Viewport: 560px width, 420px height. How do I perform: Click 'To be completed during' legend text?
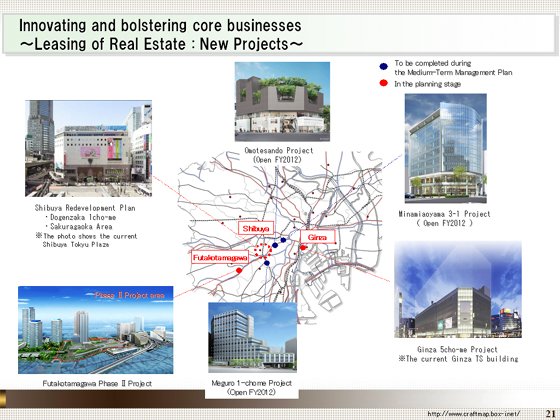432,63
